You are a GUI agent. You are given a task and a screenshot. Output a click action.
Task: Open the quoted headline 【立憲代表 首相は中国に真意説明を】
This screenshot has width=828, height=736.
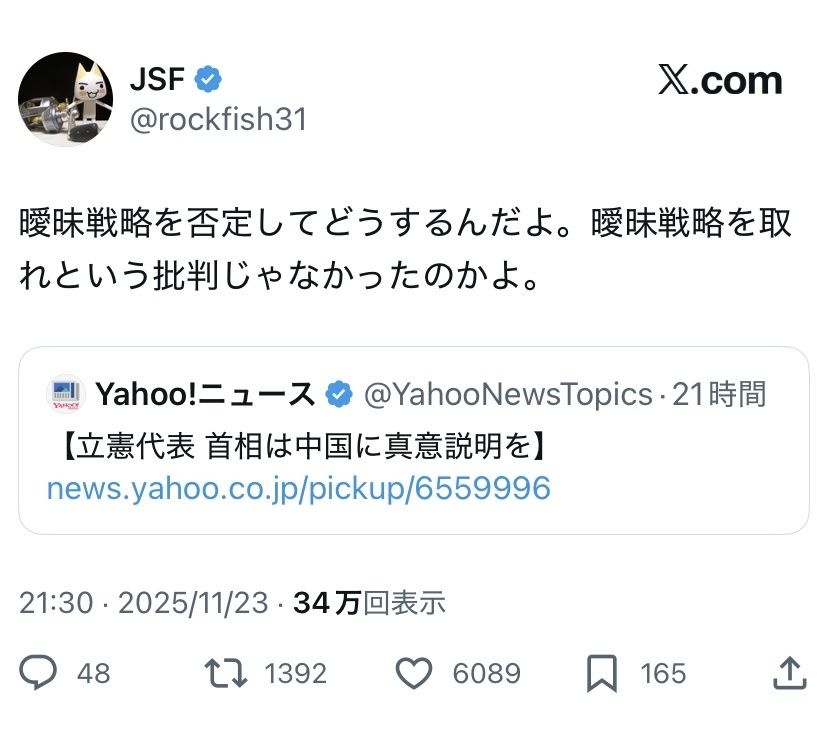pyautogui.click(x=297, y=445)
